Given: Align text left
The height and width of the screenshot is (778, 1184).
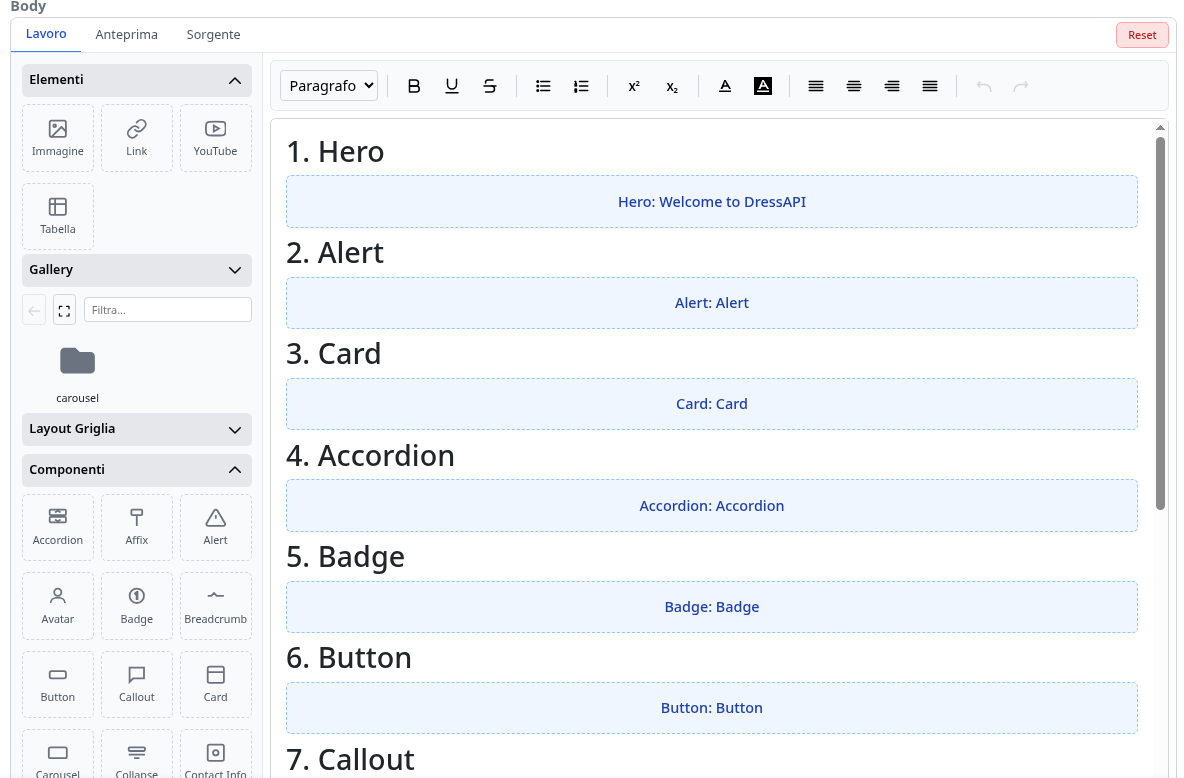Looking at the screenshot, I should click(x=816, y=86).
